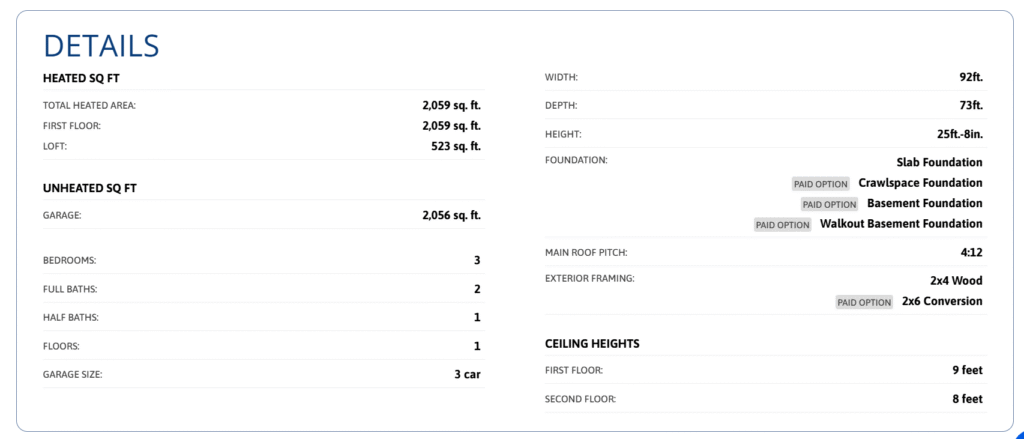The image size is (1024, 439).
Task: Choose the Crawlspace Foundation option text
Action: (920, 183)
